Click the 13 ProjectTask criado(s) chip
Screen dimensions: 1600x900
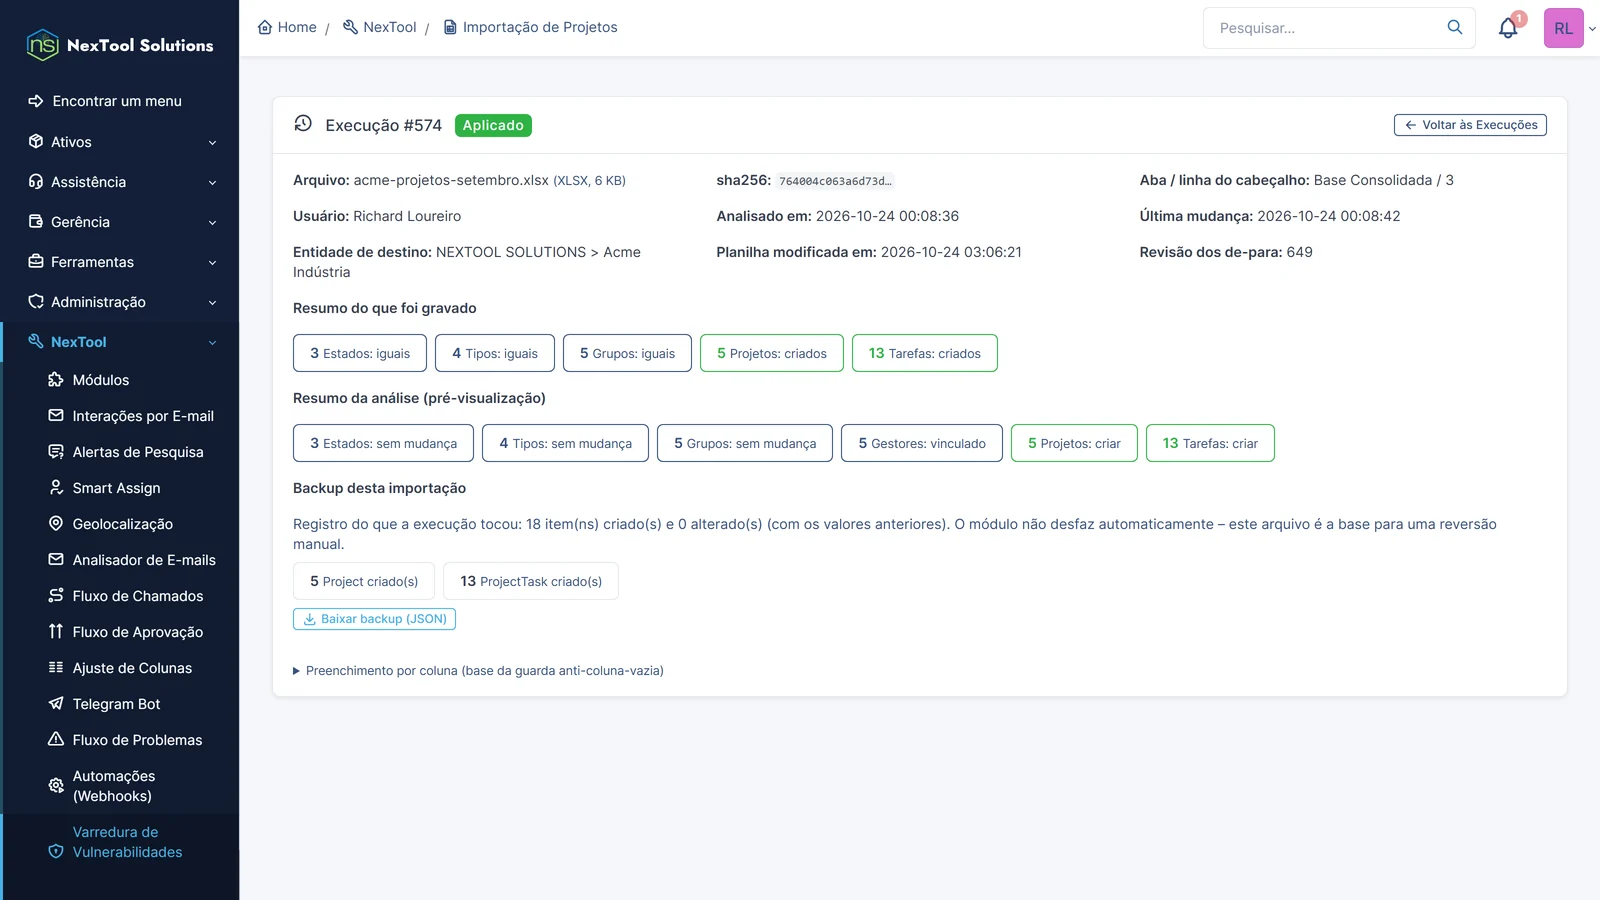pos(531,581)
